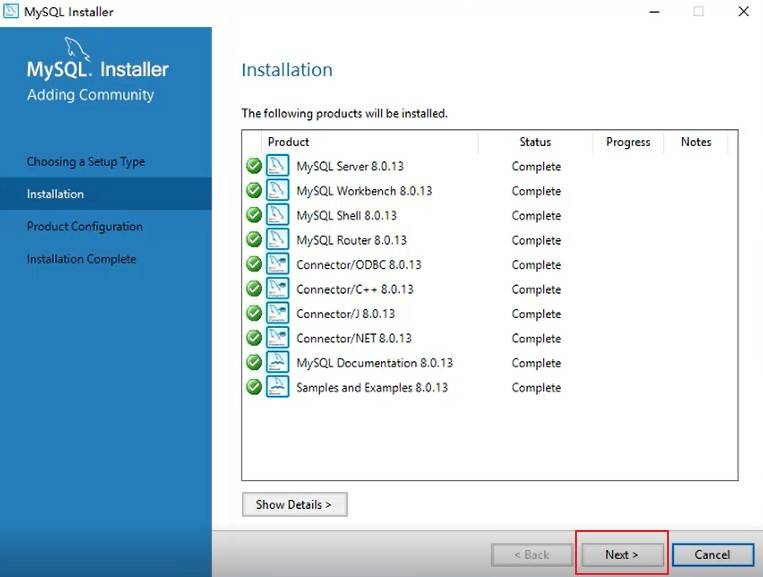The width and height of the screenshot is (763, 577).
Task: Select the Connector/ODBC 8.0.13 row text
Action: [359, 265]
